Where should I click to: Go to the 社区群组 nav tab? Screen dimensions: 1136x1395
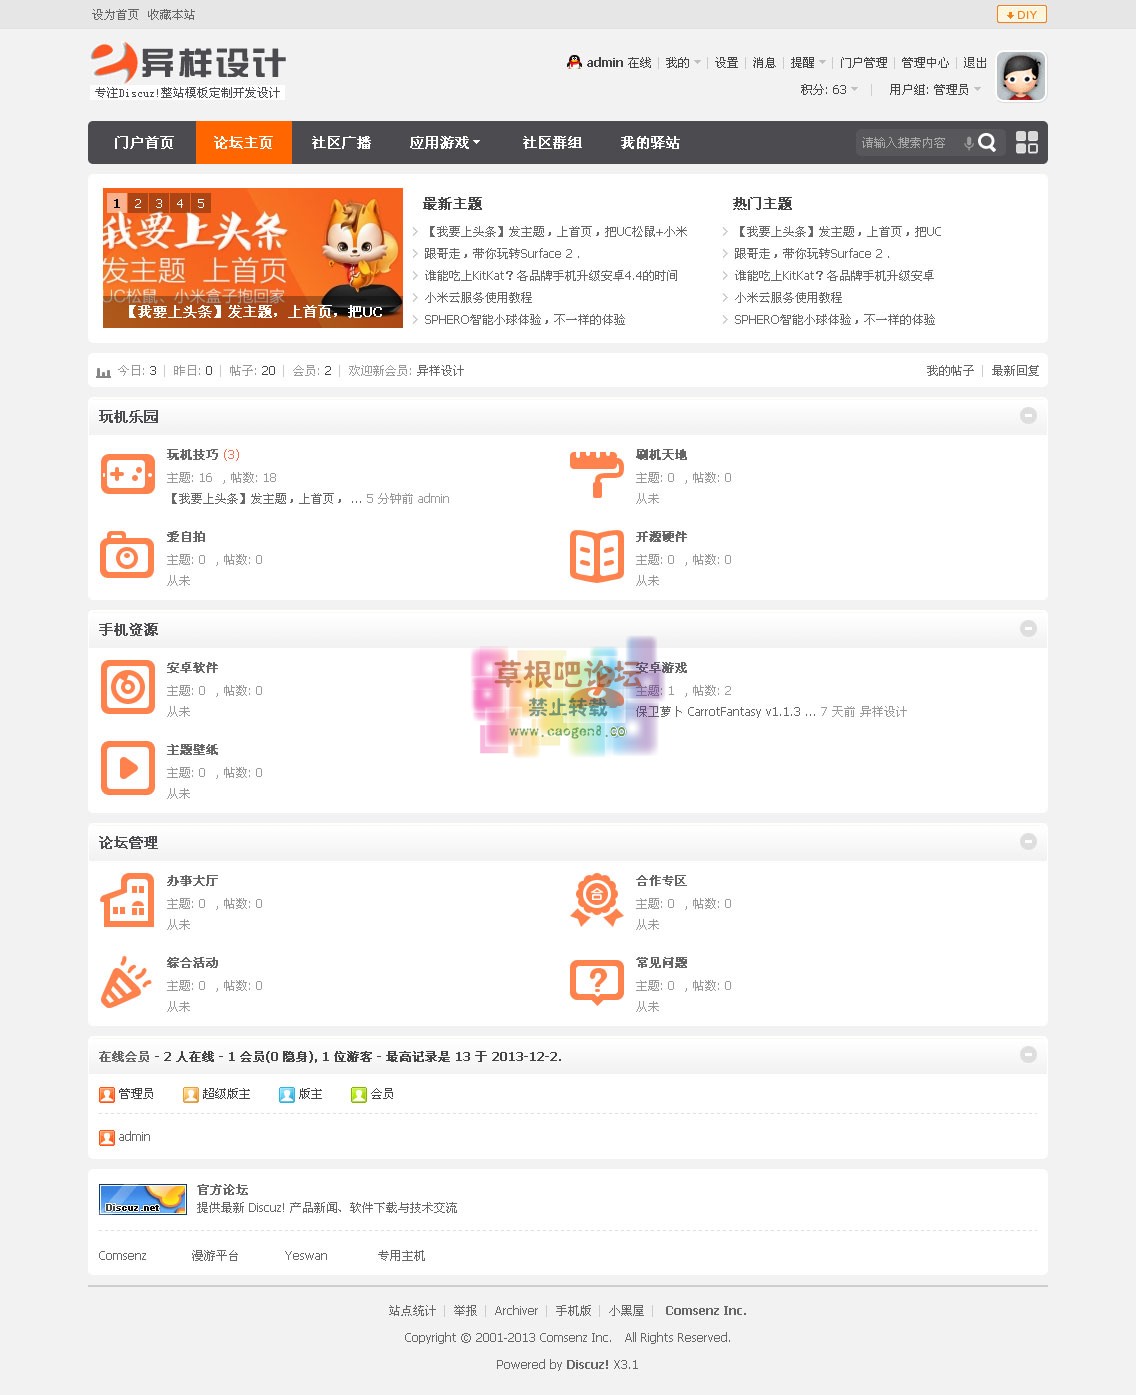tap(552, 143)
